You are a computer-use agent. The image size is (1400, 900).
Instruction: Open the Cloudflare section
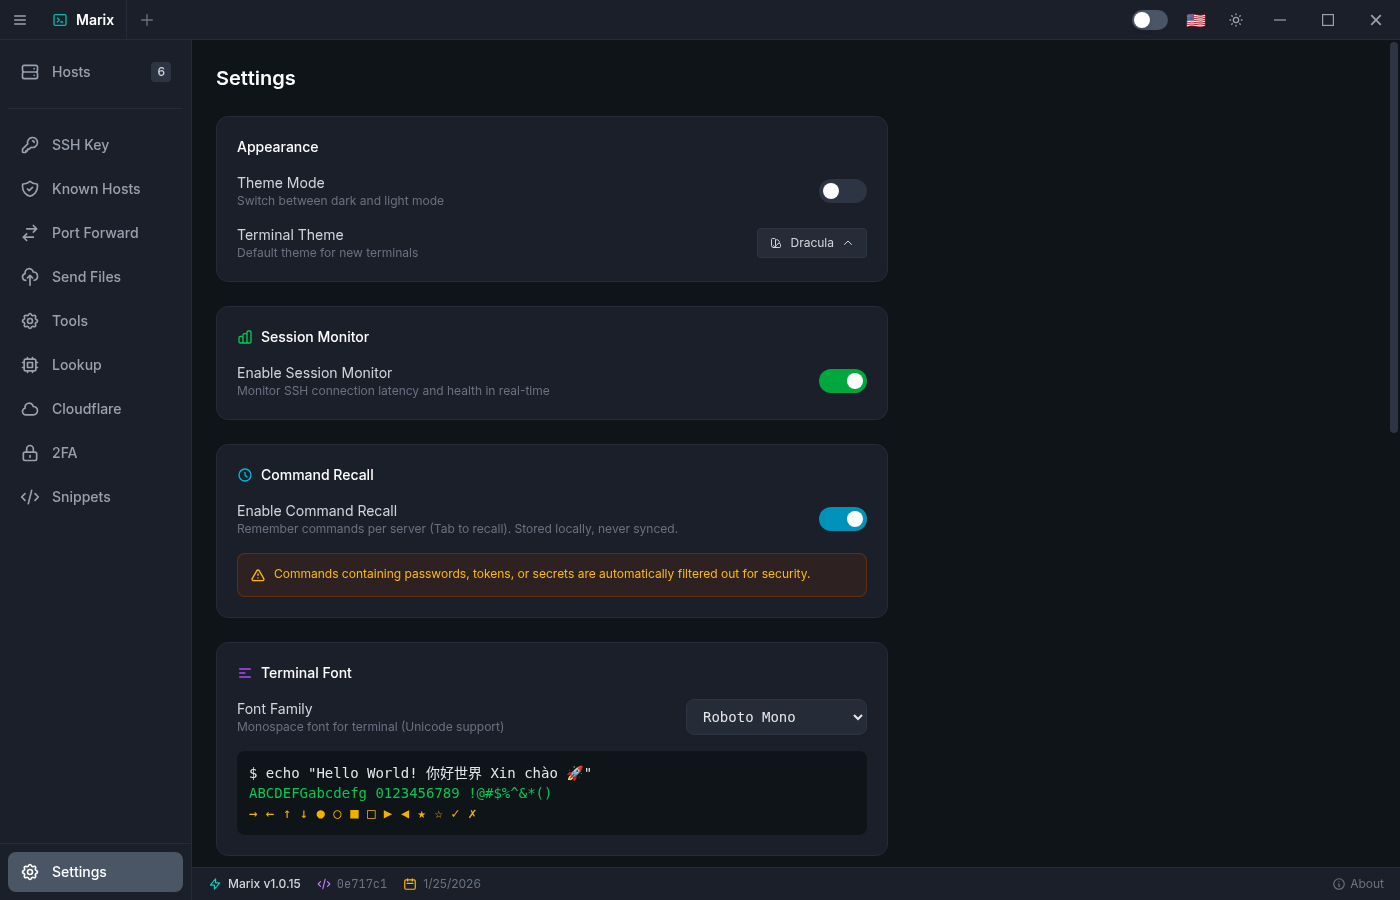pyautogui.click(x=84, y=408)
